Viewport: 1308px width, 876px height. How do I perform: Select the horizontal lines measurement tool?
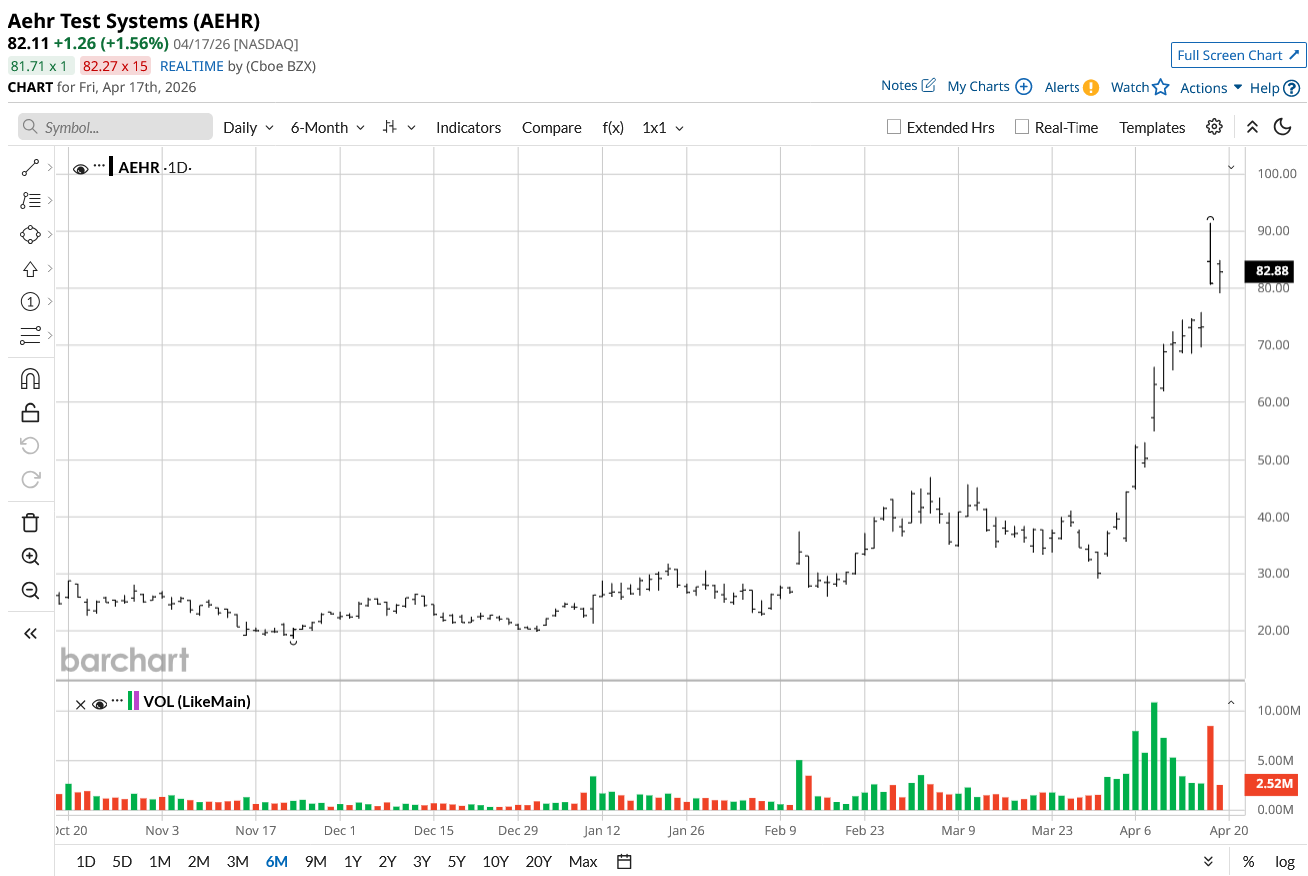coord(30,335)
